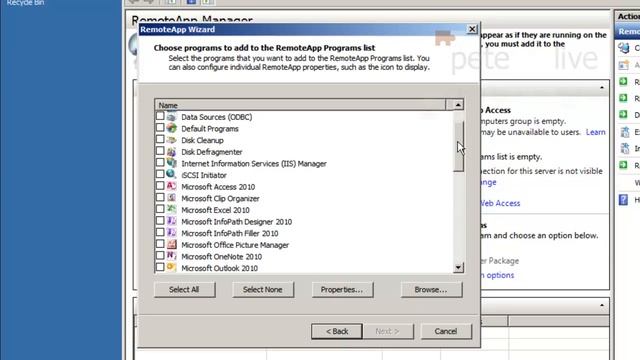Check the Microsoft Clip Organizer checkbox
The image size is (640, 360).
tap(160, 198)
